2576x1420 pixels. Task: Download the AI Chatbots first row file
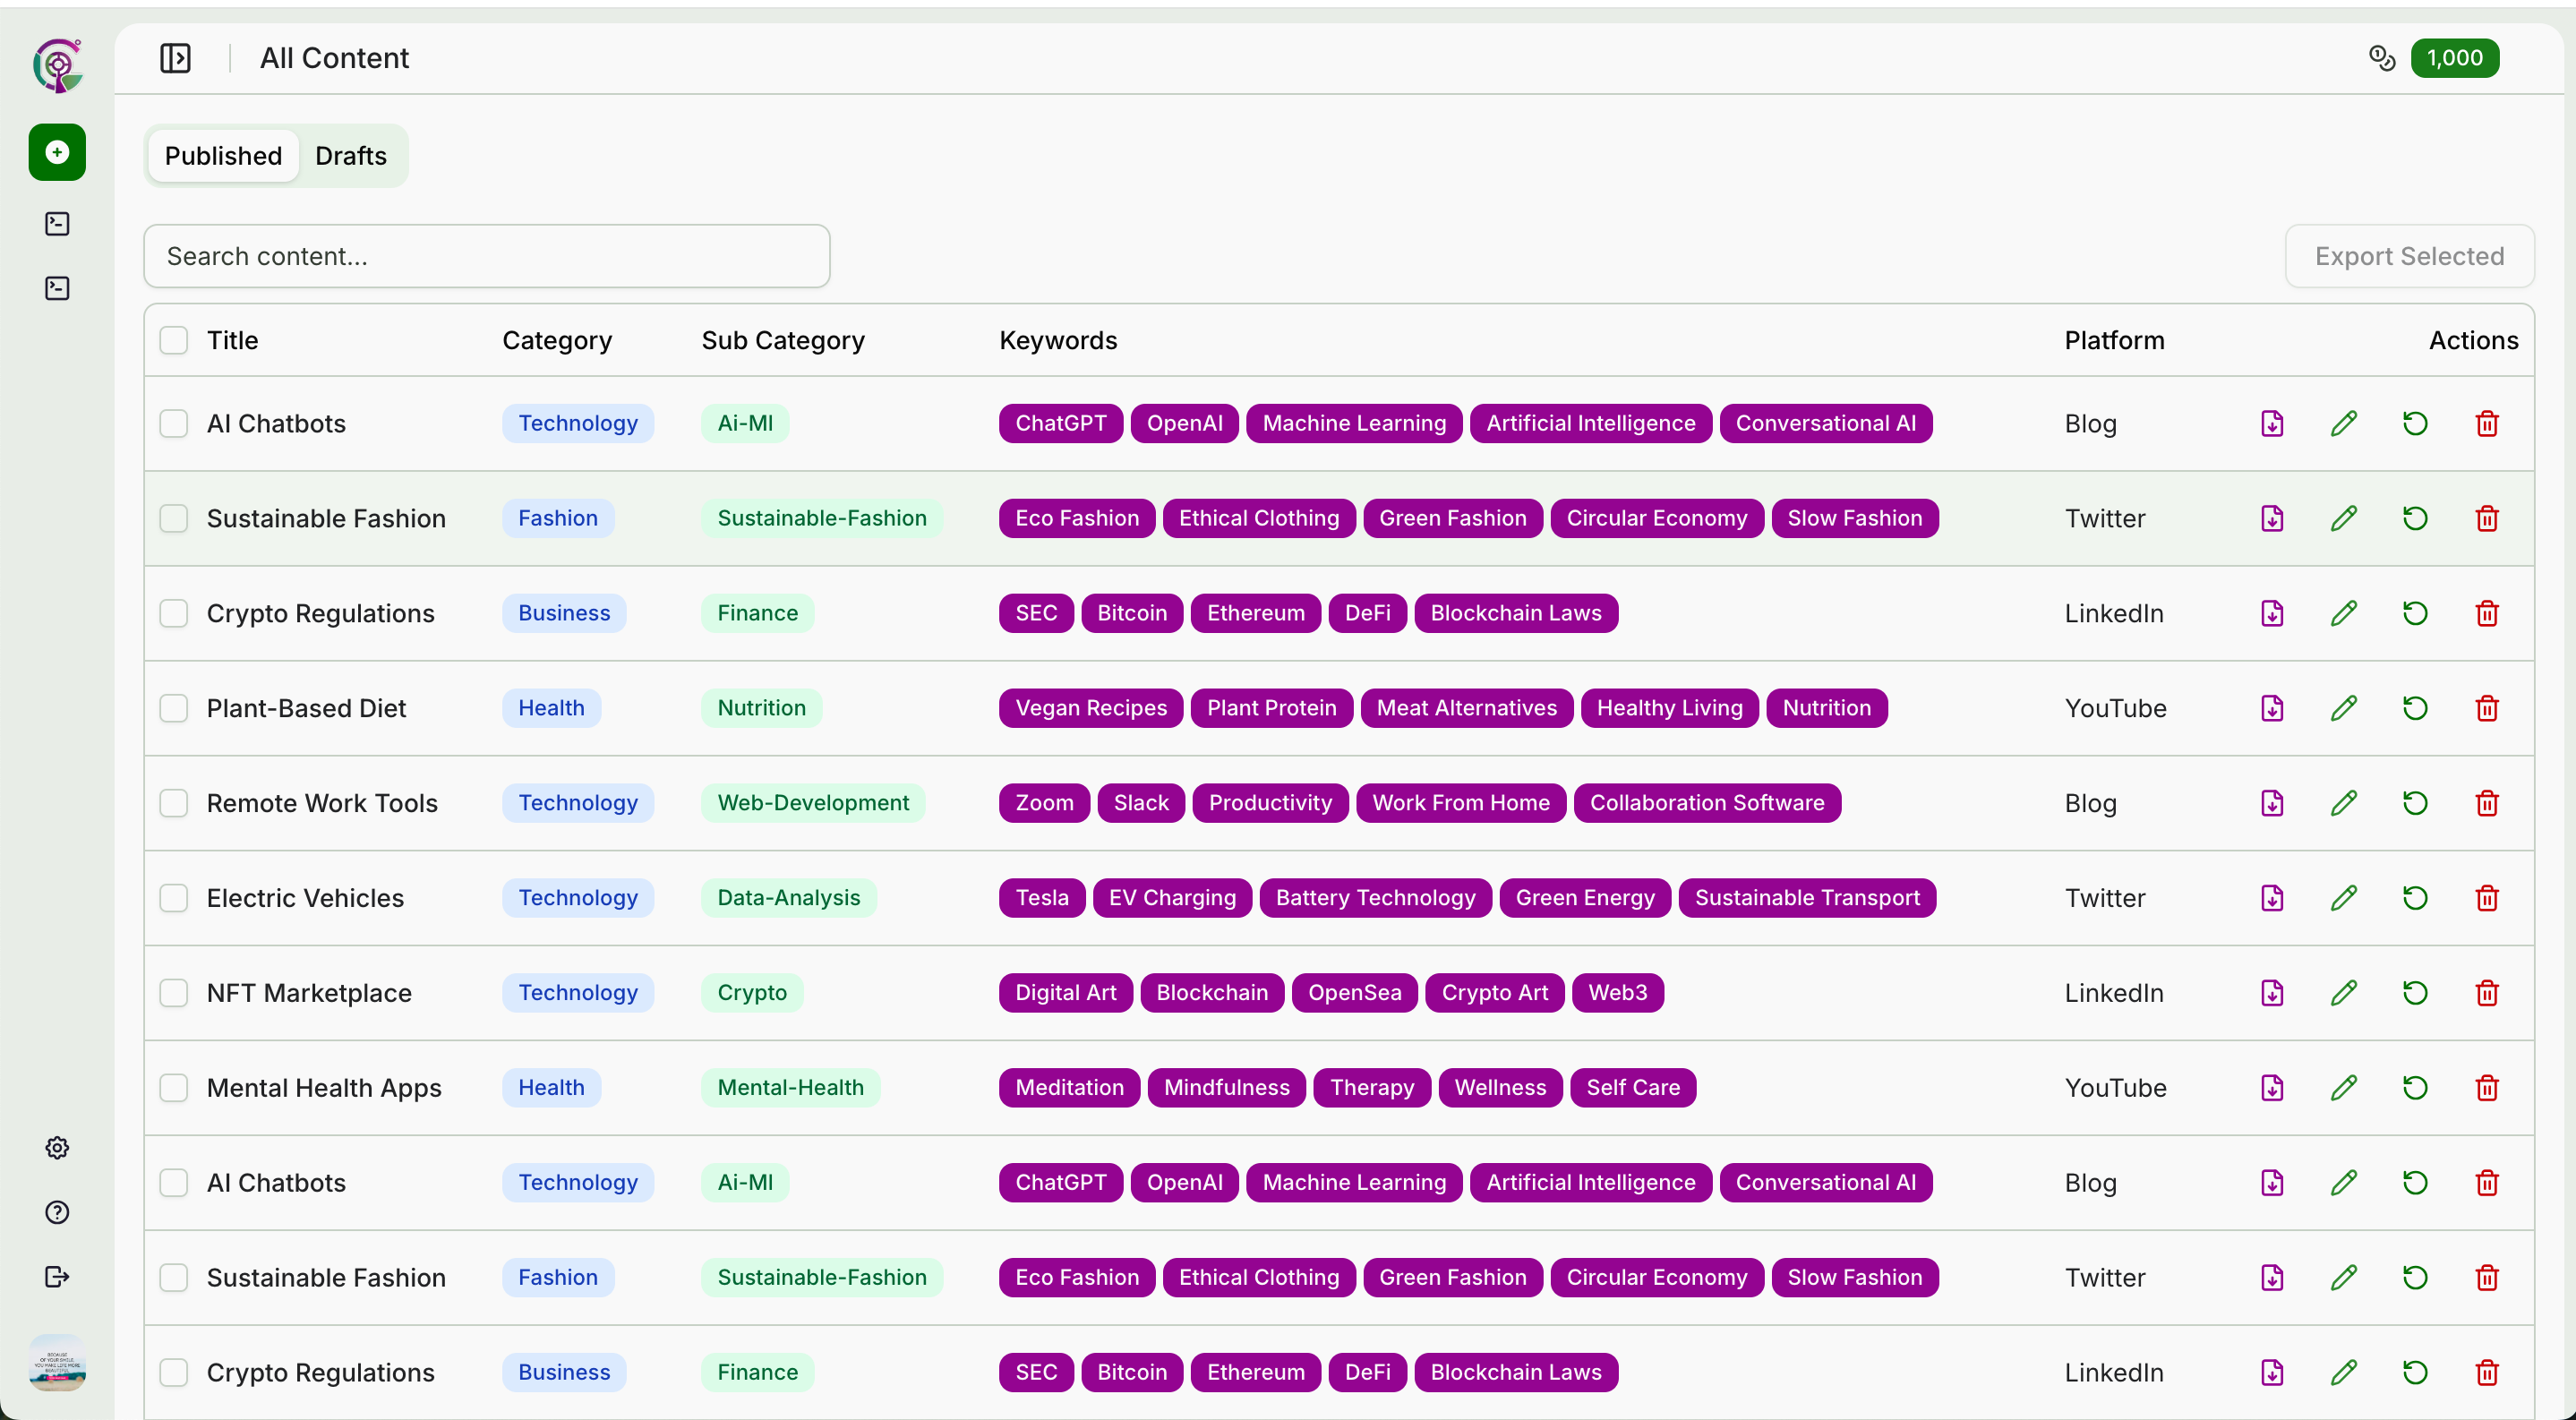(2272, 423)
